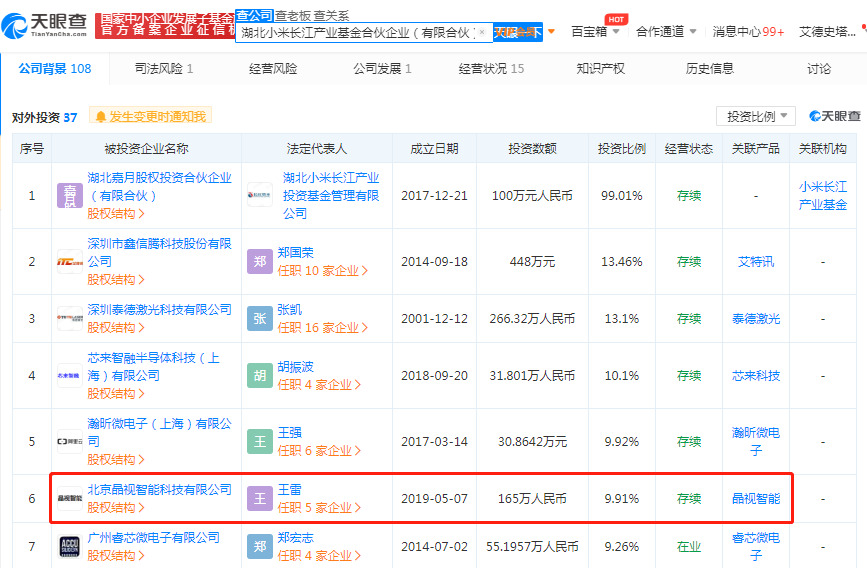Viewport: 867px width, 568px height.
Task: Click the 鑫信腾 ITC company logo
Action: pos(70,262)
